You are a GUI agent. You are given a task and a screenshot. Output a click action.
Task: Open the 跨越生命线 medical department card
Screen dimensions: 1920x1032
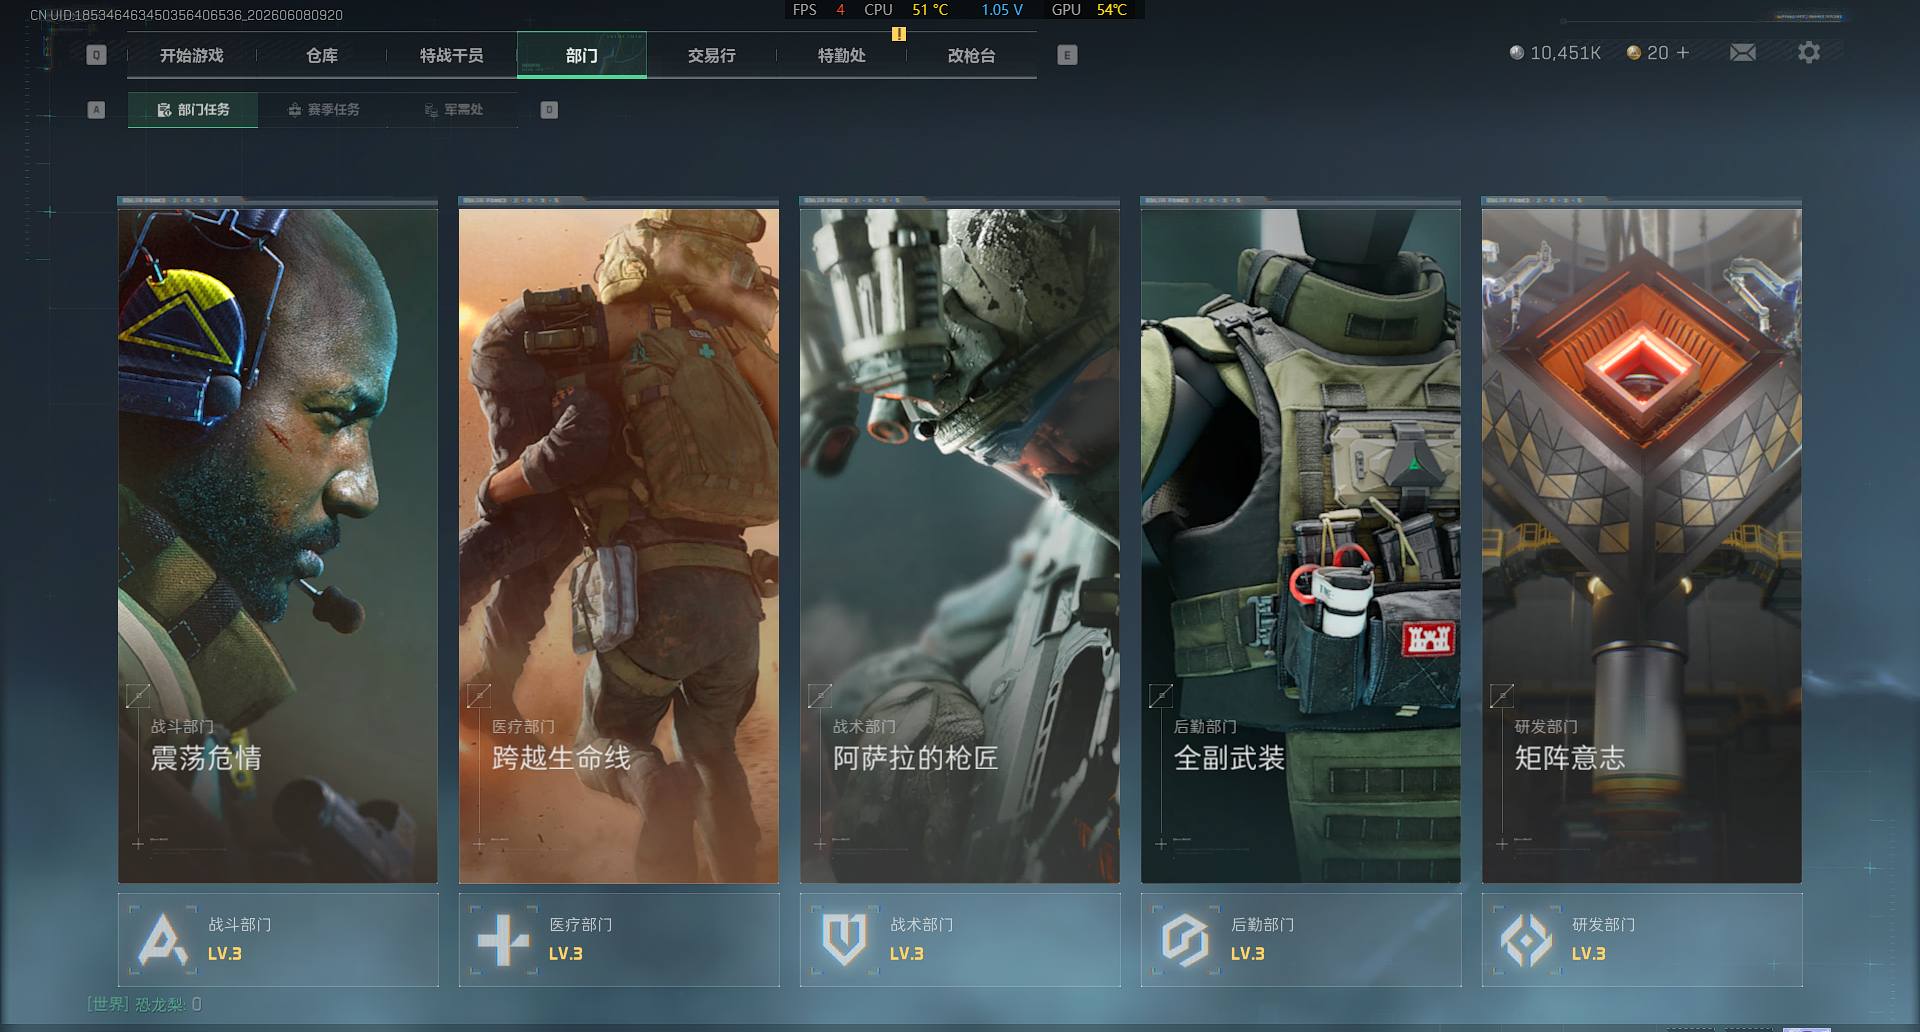[x=619, y=545]
